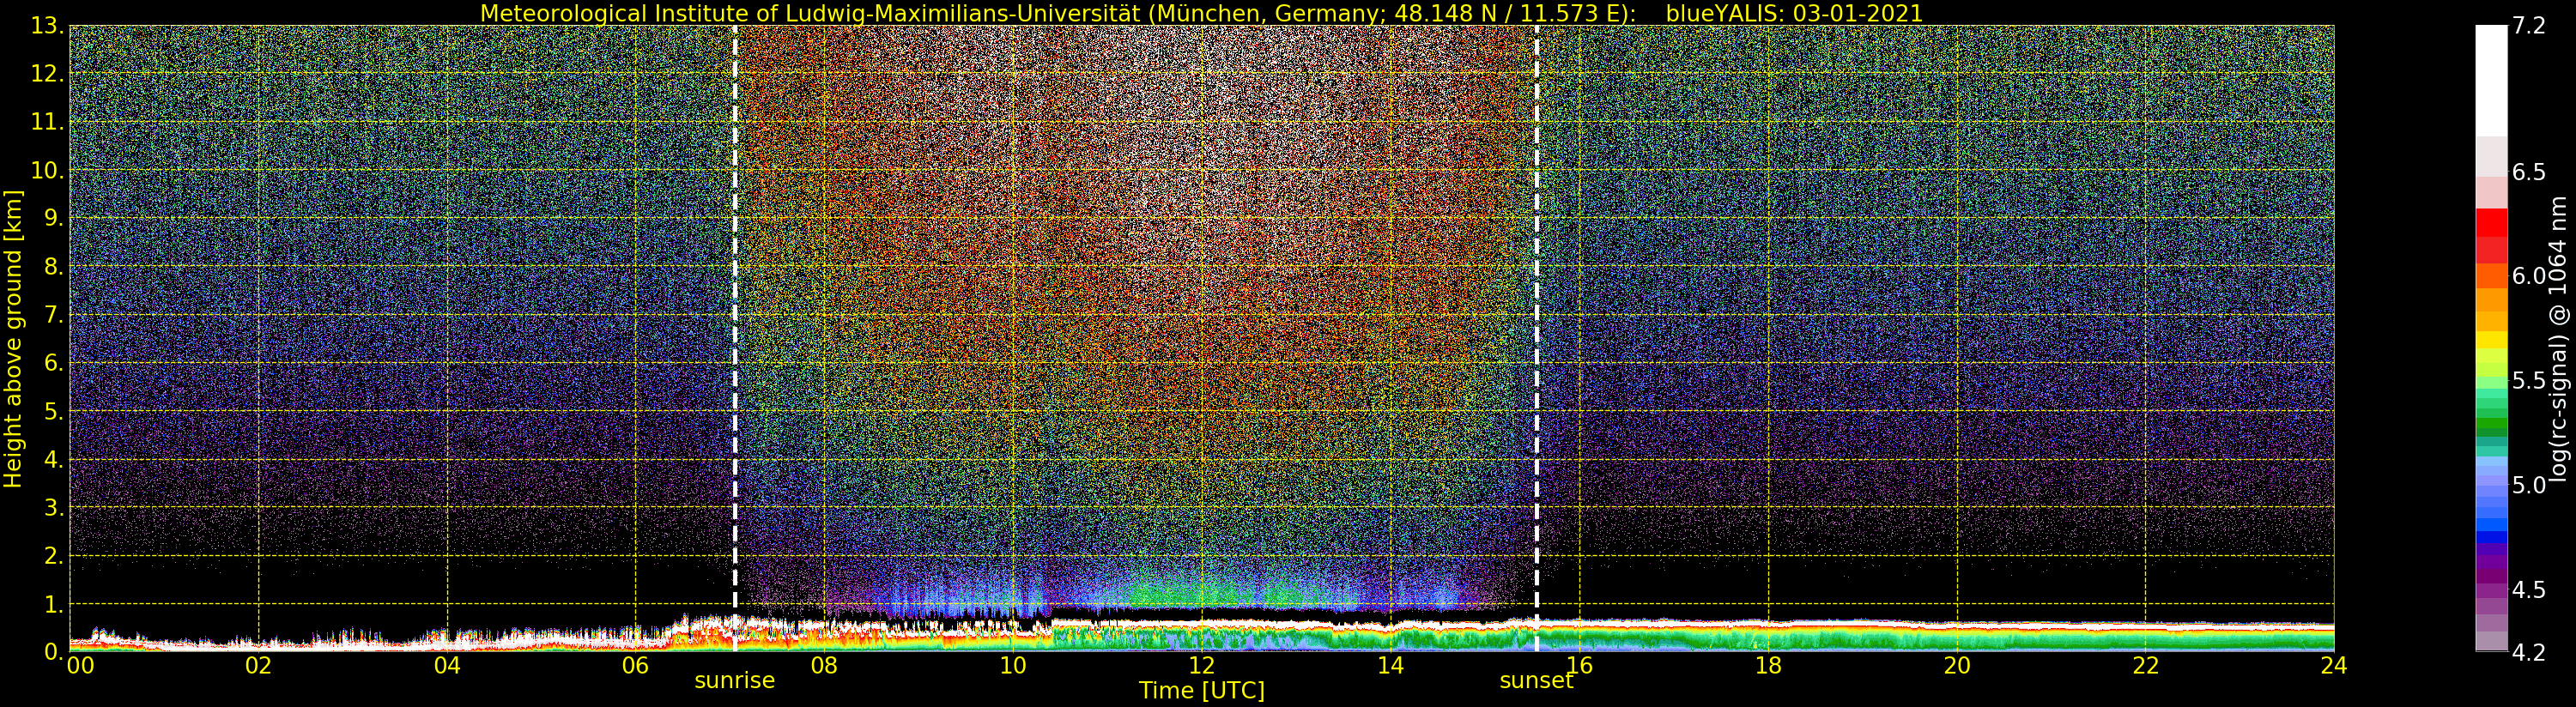Click the colorbar tick value 4.2

[x=2529, y=653]
